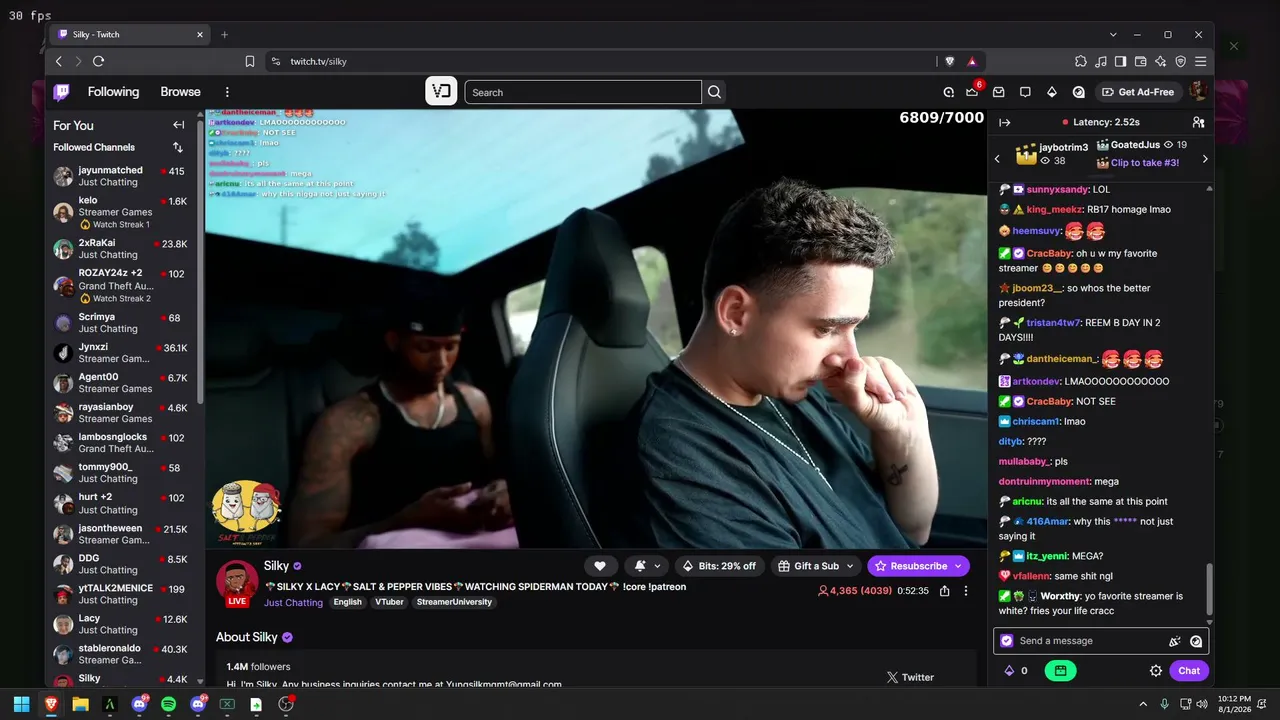The image size is (1280, 720).
Task: Go back in browser history
Action: pos(59,61)
